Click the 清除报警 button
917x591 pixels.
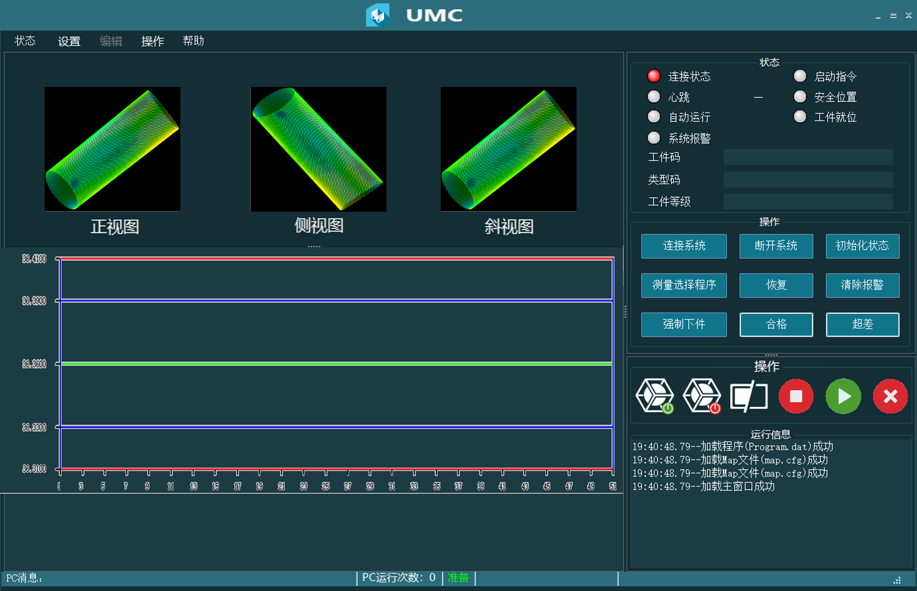pyautogui.click(x=862, y=285)
